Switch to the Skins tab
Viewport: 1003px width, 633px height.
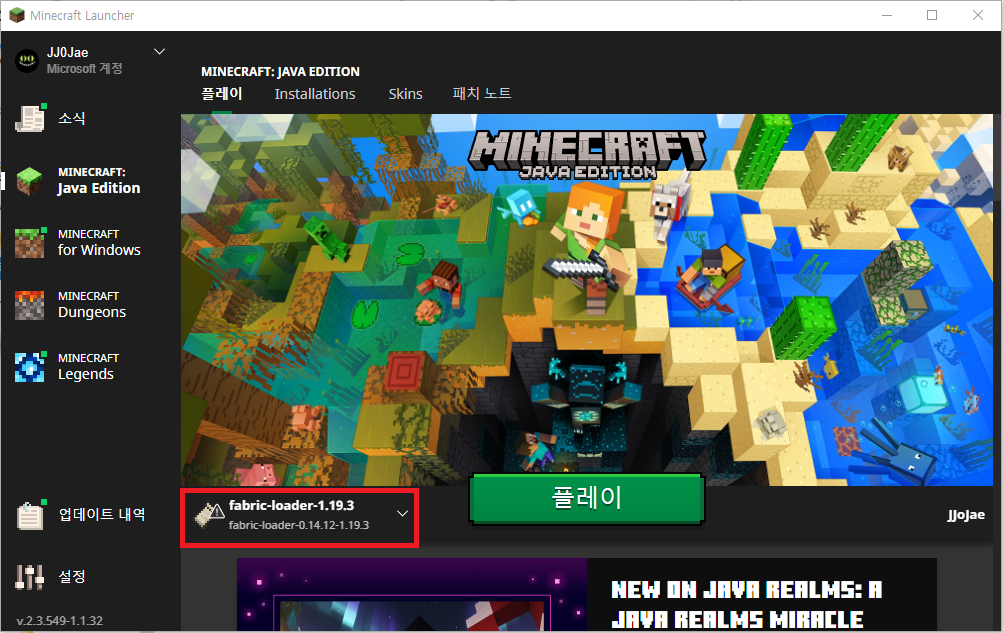406,94
